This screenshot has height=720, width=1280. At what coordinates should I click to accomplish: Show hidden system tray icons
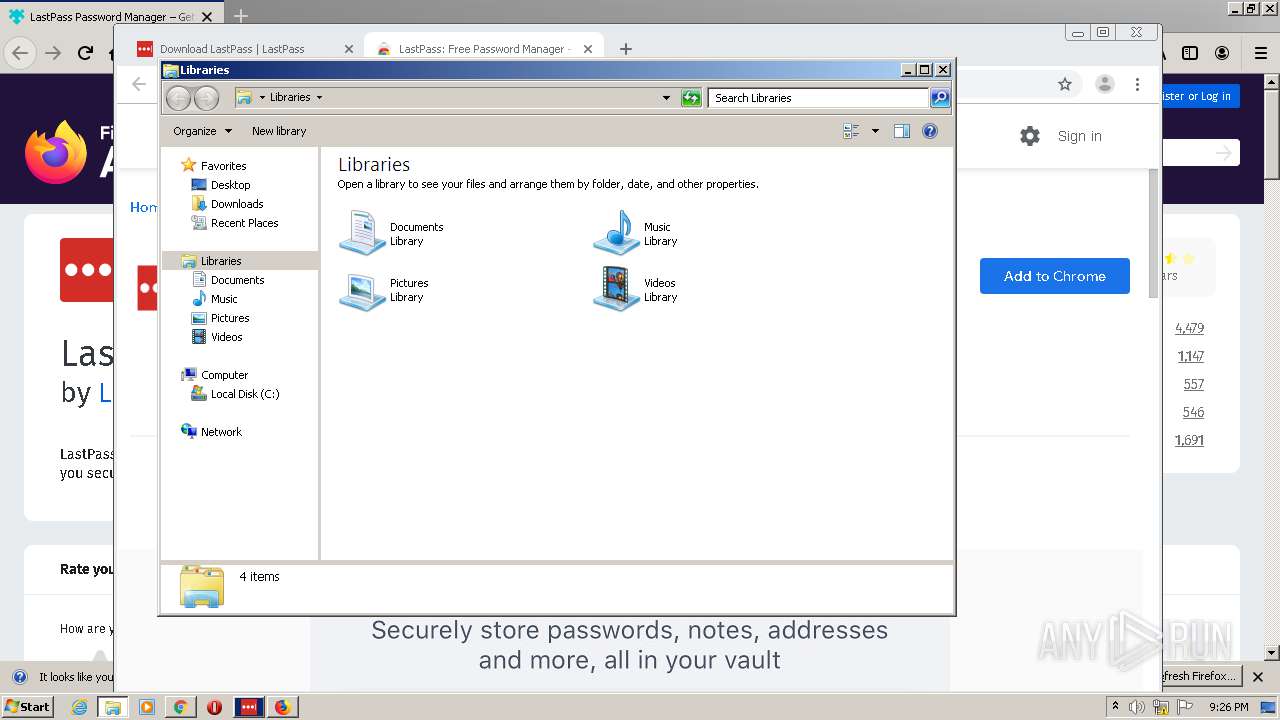point(1115,707)
